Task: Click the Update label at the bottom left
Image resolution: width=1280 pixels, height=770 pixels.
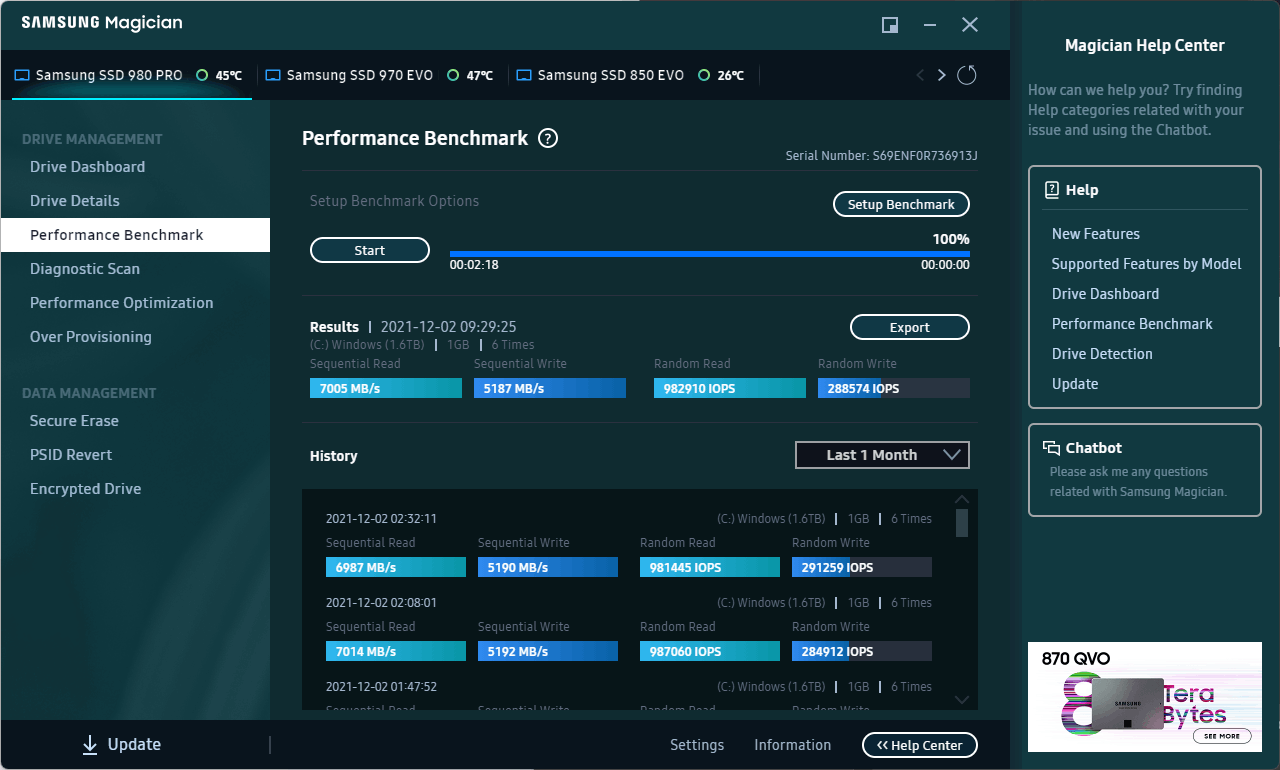Action: coord(134,744)
